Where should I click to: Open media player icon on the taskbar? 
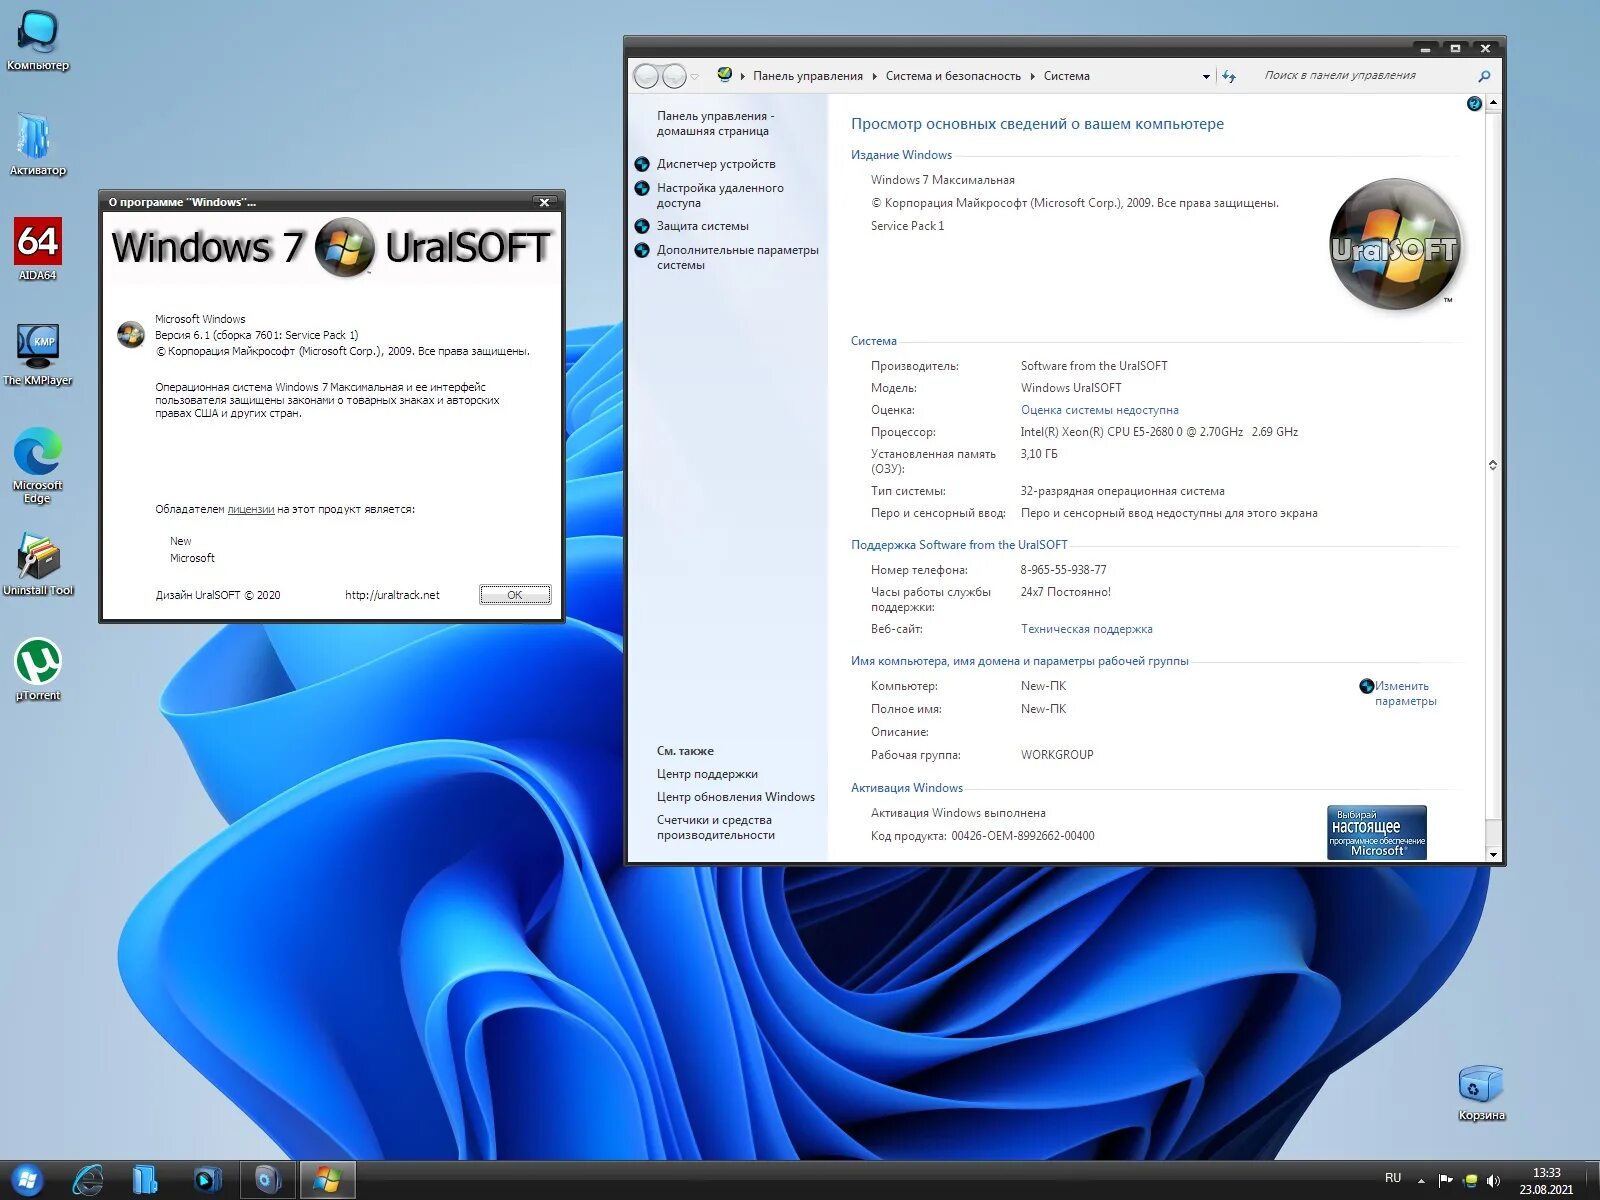207,1180
